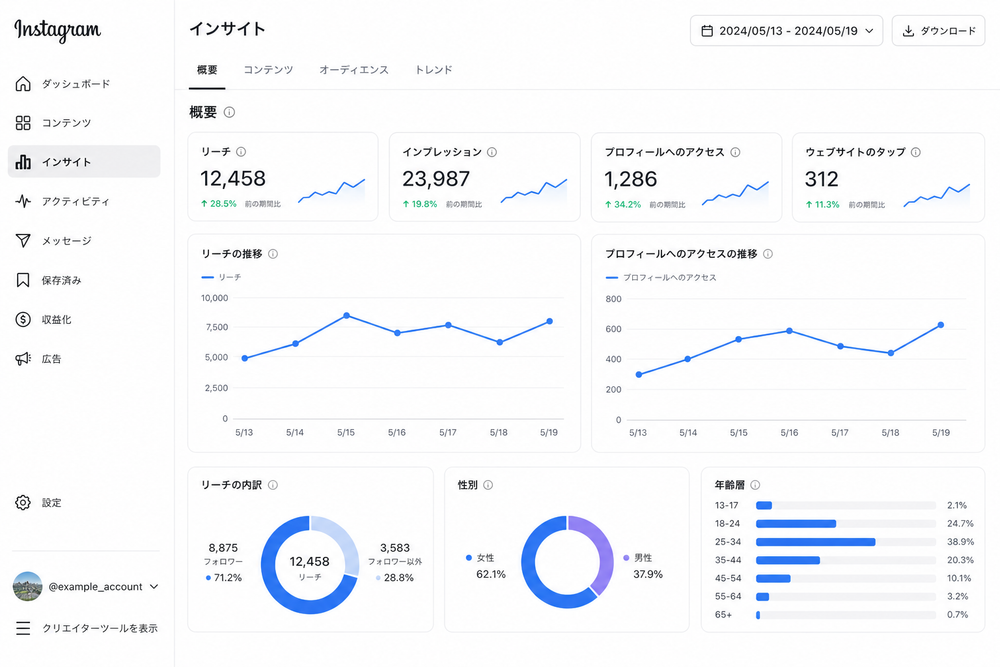The image size is (1000, 667).
Task: Open 収益化 dollar coin icon
Action: point(23,319)
